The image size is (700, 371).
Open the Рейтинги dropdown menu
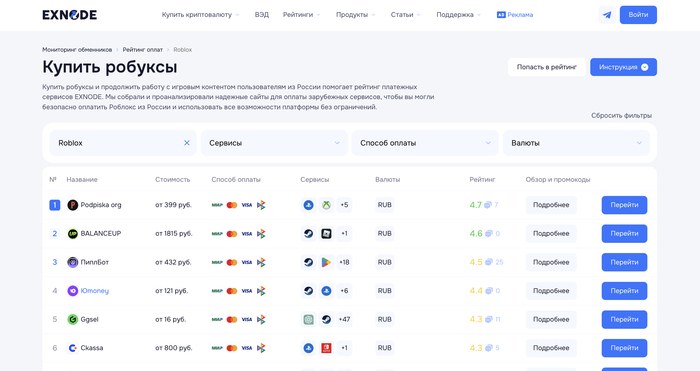tap(302, 15)
